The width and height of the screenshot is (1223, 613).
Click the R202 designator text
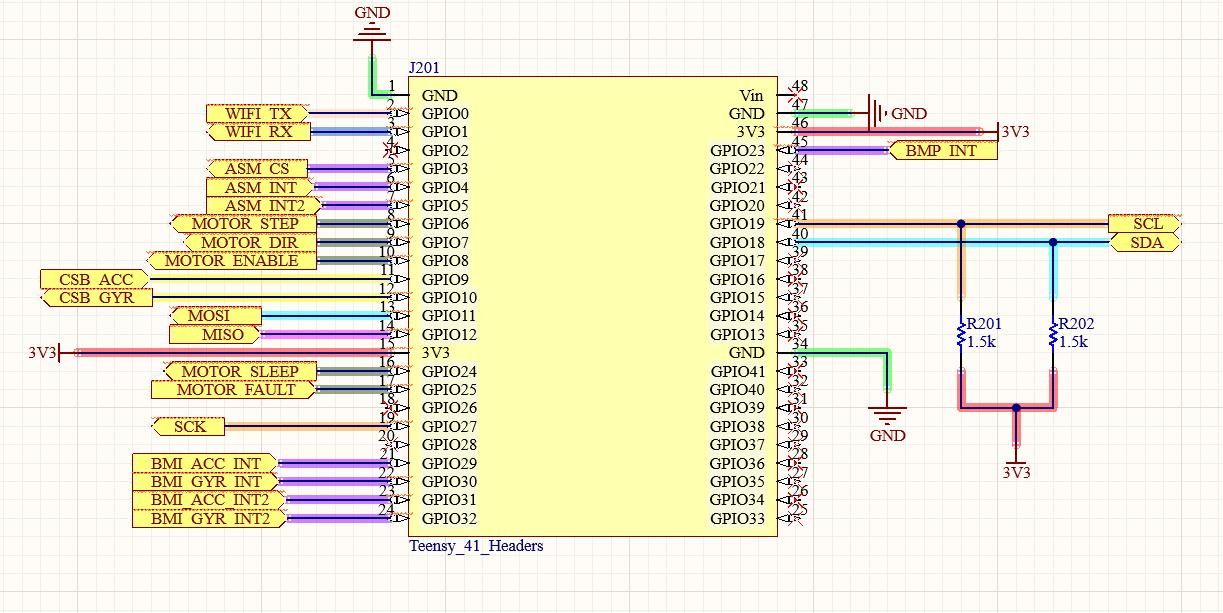coord(1076,324)
